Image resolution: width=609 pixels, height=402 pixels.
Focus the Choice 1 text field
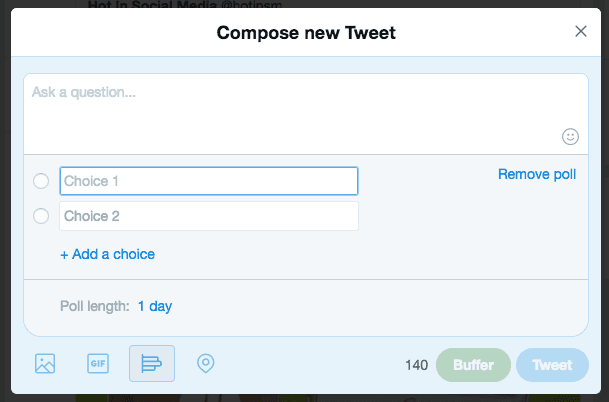tap(208, 181)
